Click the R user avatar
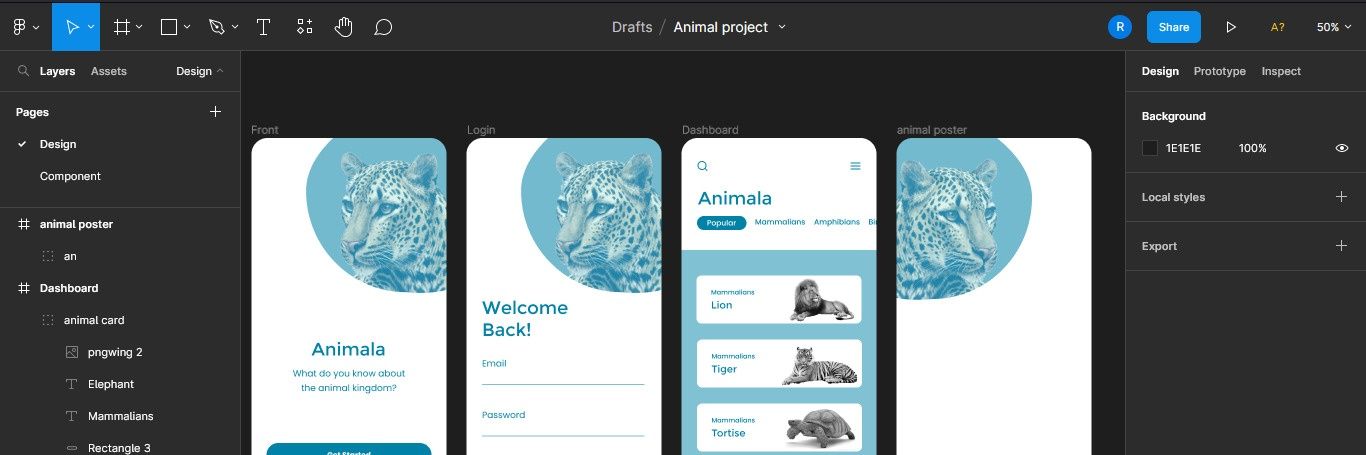Screen dimensions: 1366x455 click(1120, 27)
